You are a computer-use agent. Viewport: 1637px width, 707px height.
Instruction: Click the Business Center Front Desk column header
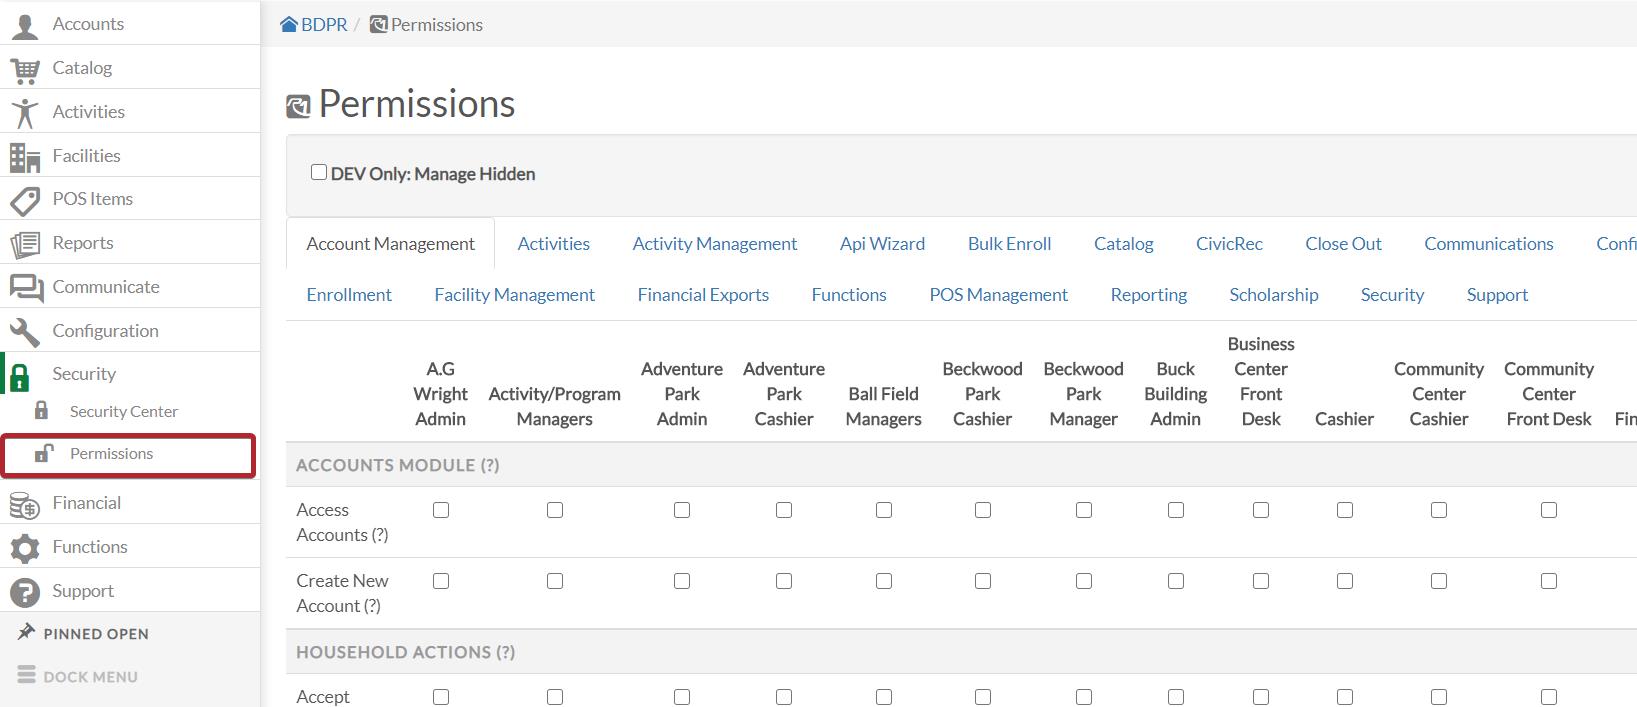click(x=1261, y=381)
